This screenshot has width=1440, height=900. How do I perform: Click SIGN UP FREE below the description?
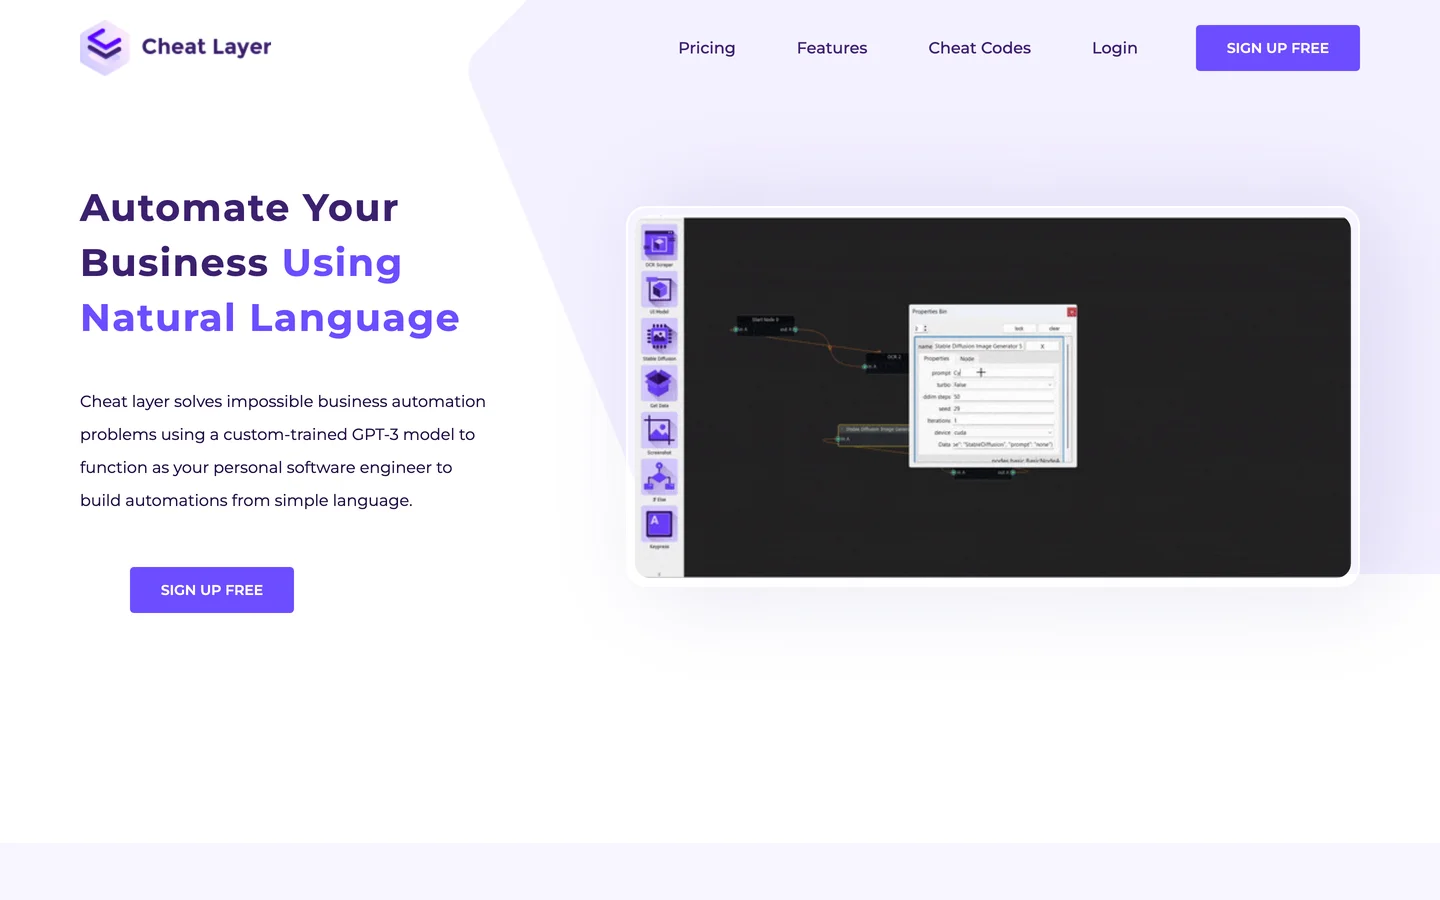point(212,590)
